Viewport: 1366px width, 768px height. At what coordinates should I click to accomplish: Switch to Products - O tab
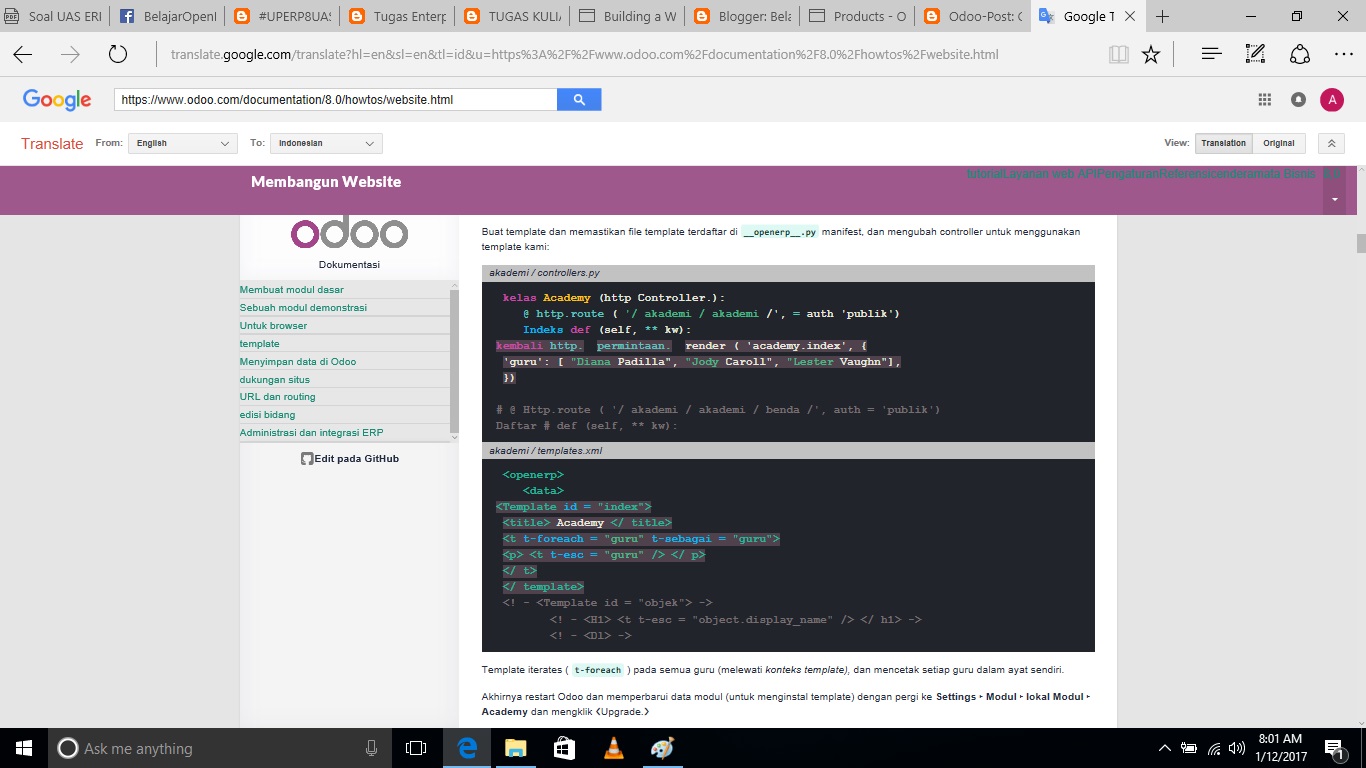pyautogui.click(x=857, y=16)
